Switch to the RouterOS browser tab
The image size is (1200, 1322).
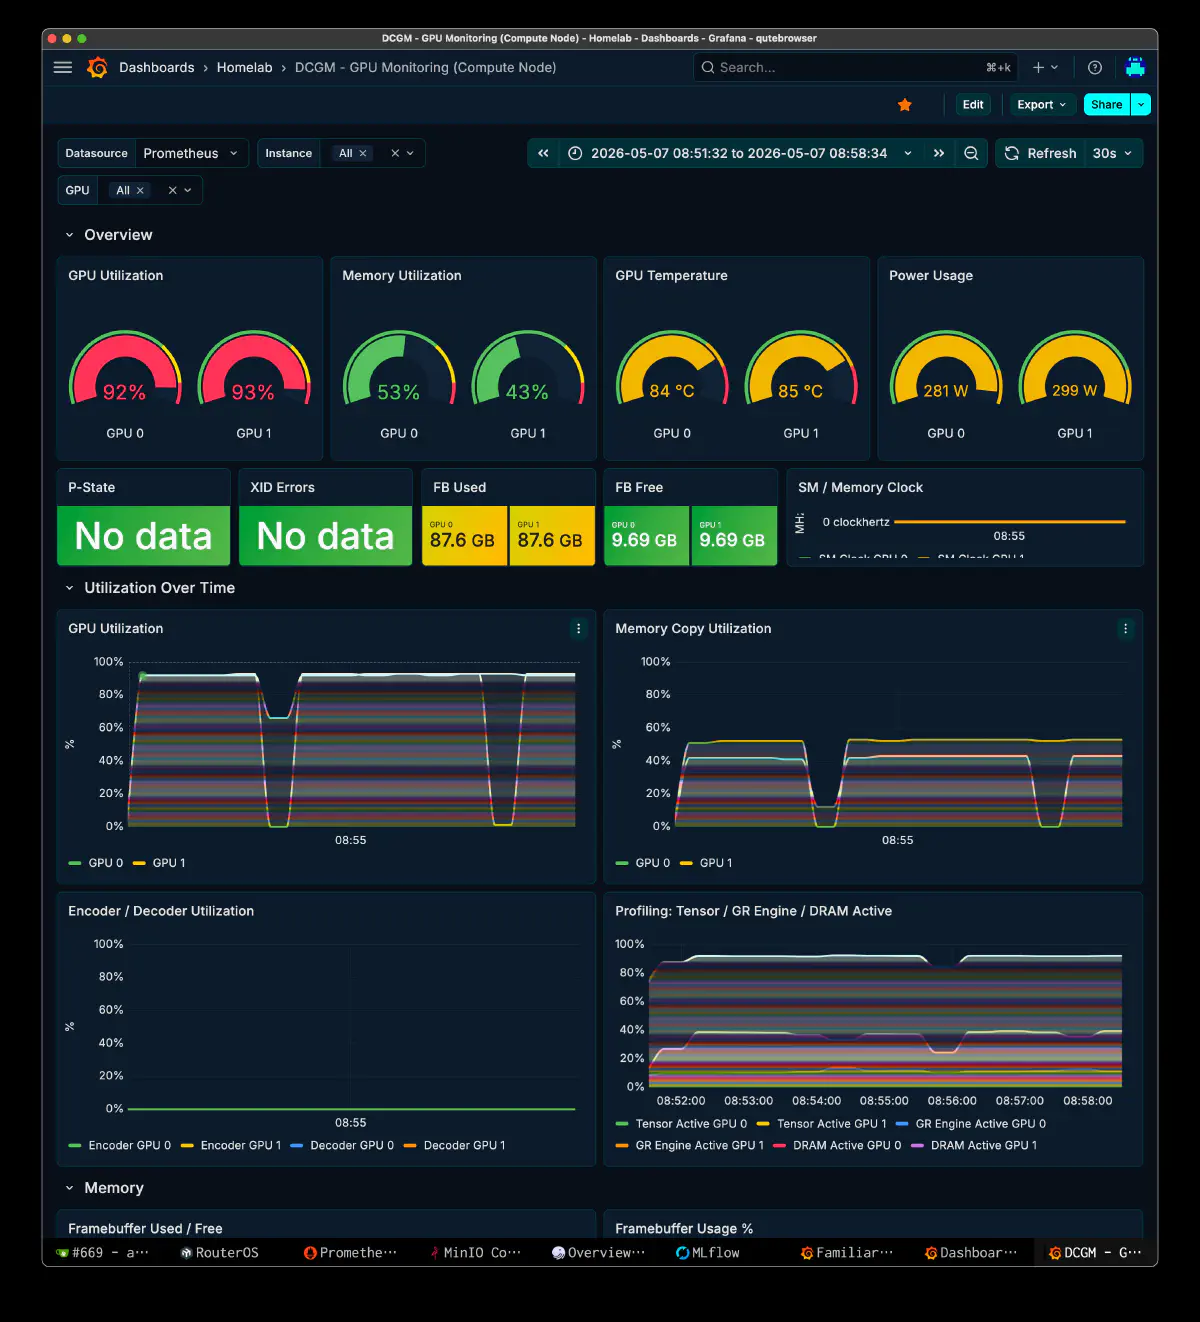click(x=220, y=1252)
